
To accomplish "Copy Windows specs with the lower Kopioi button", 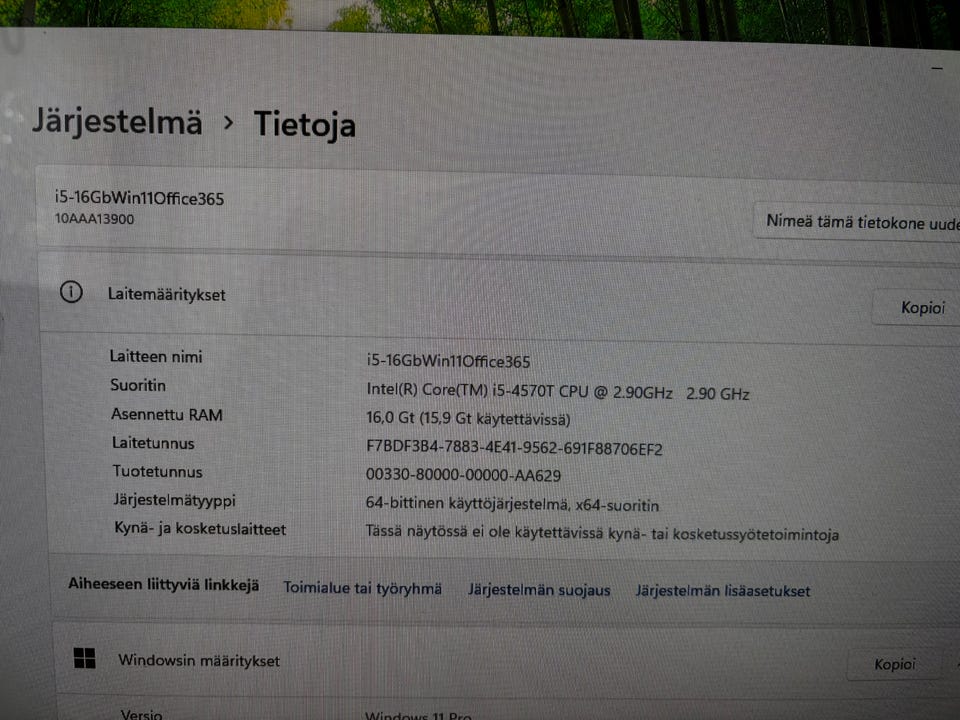I will pos(894,664).
